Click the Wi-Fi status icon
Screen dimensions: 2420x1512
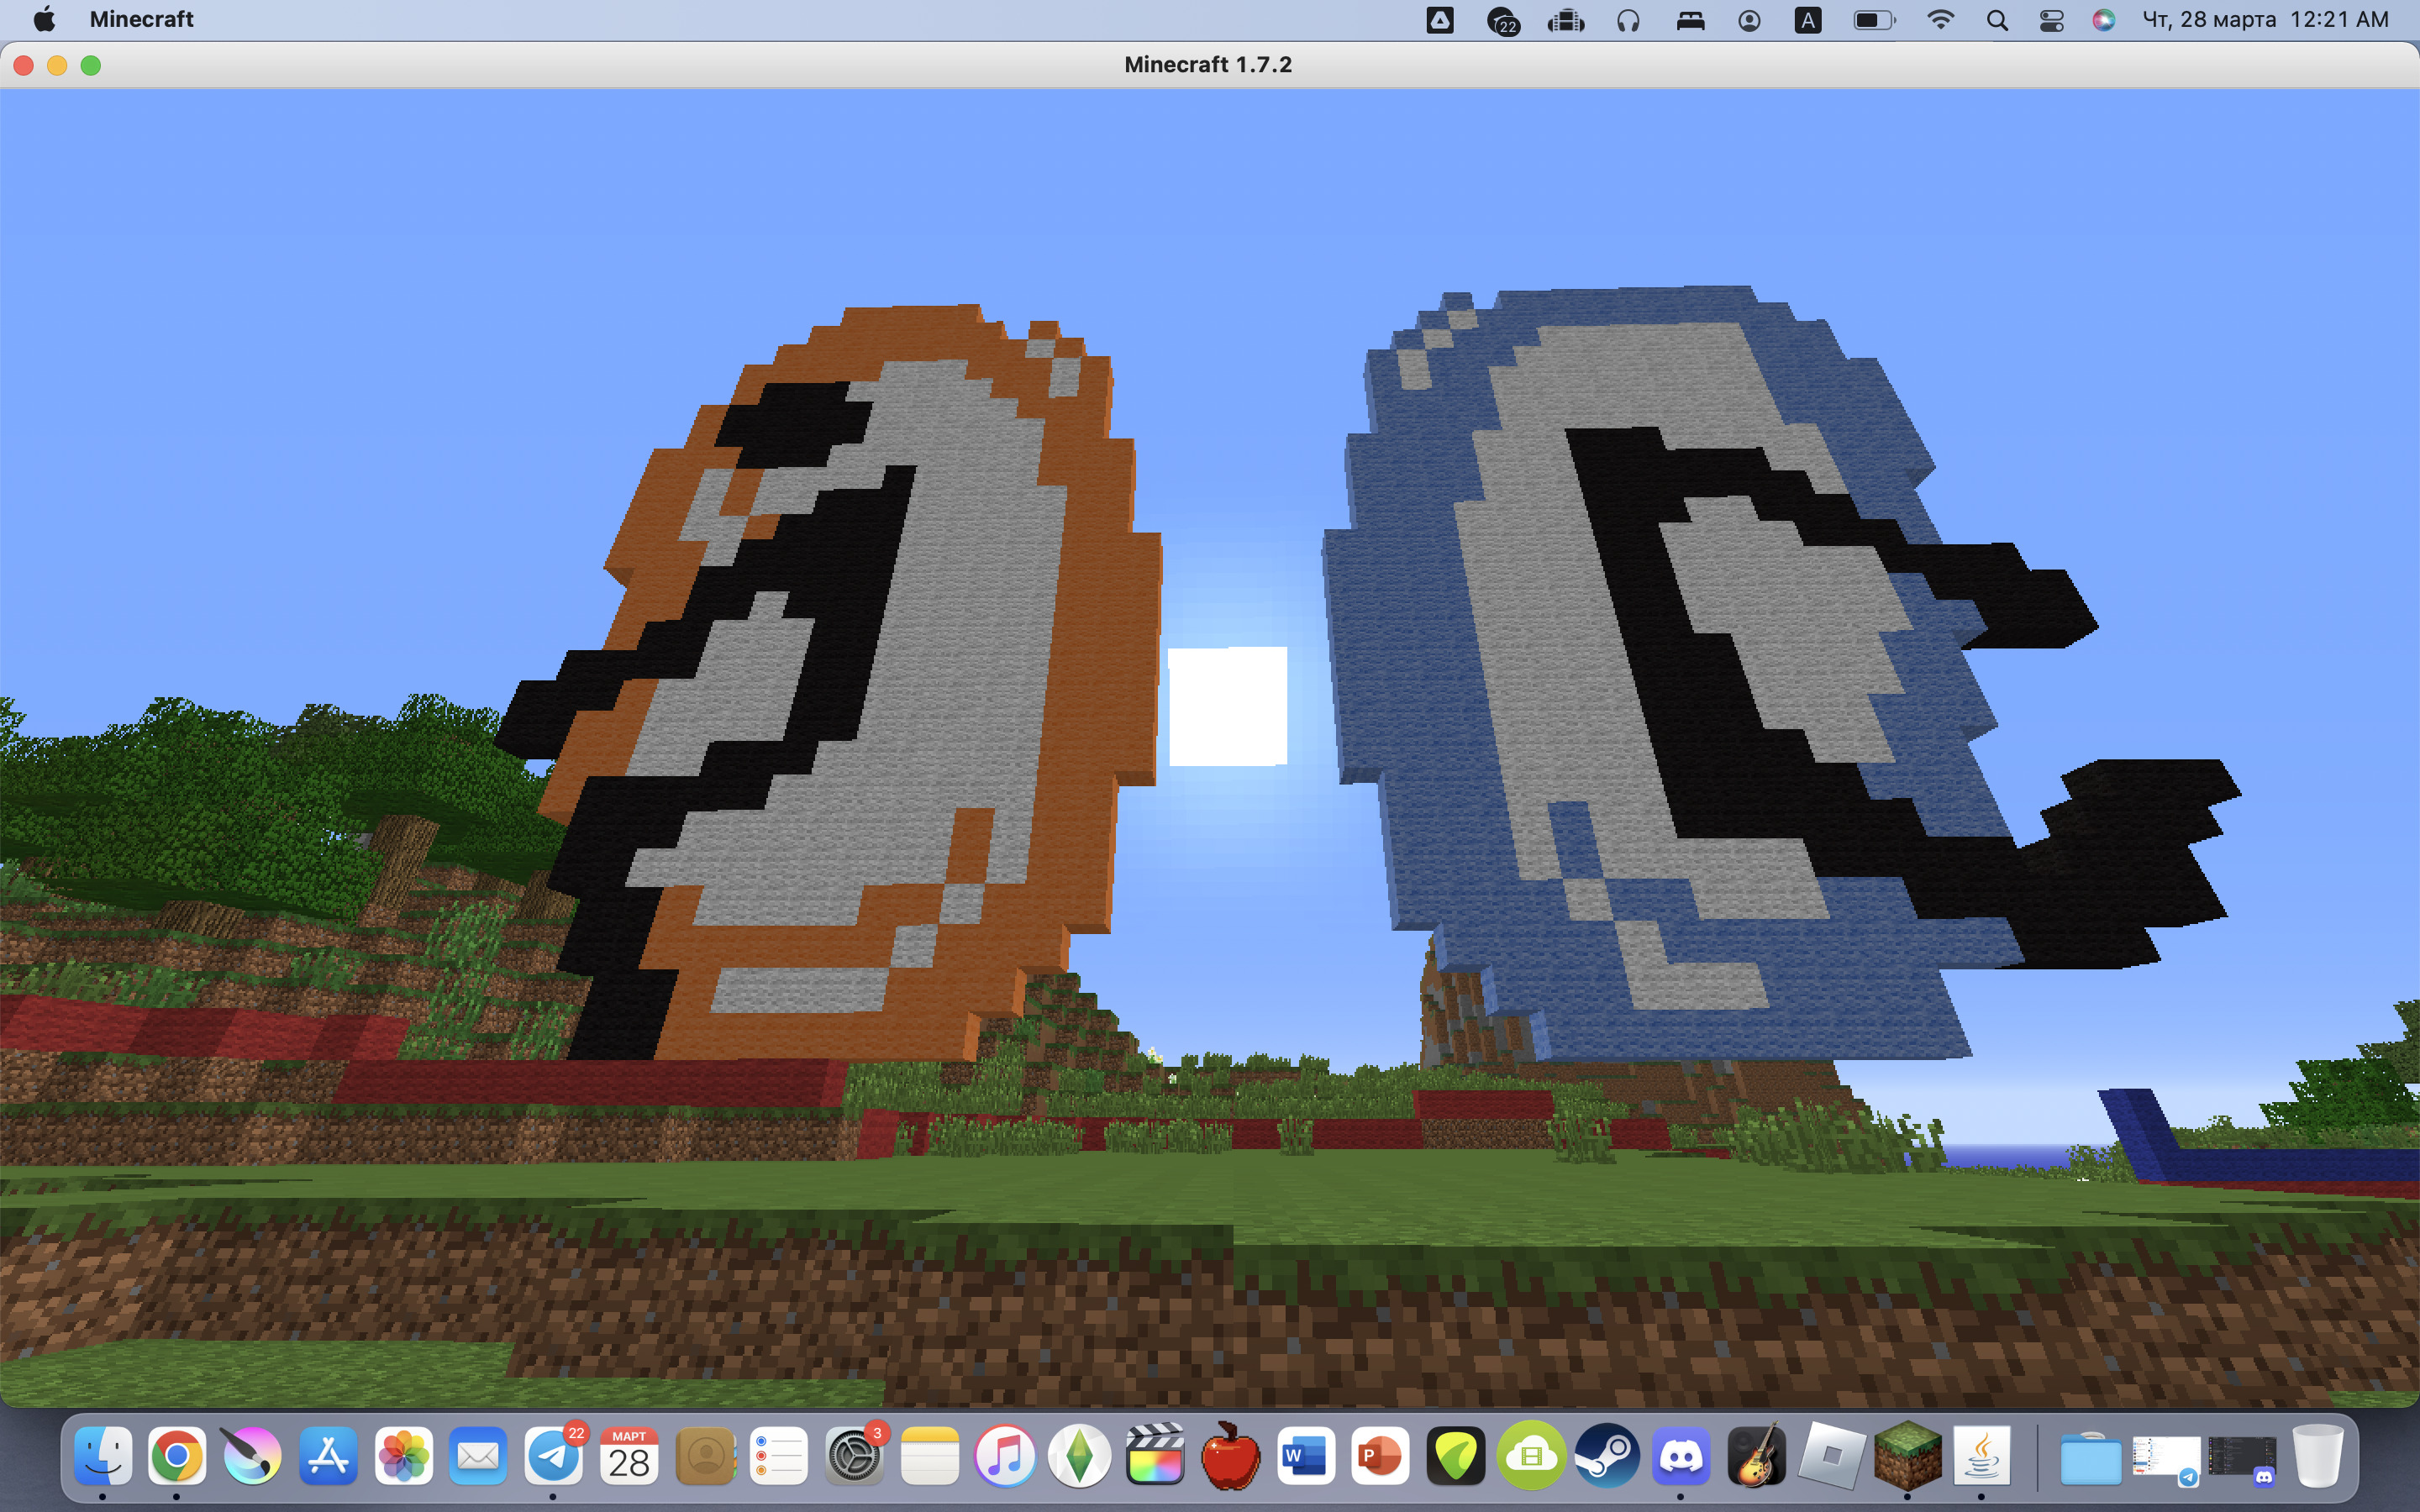[x=1940, y=20]
